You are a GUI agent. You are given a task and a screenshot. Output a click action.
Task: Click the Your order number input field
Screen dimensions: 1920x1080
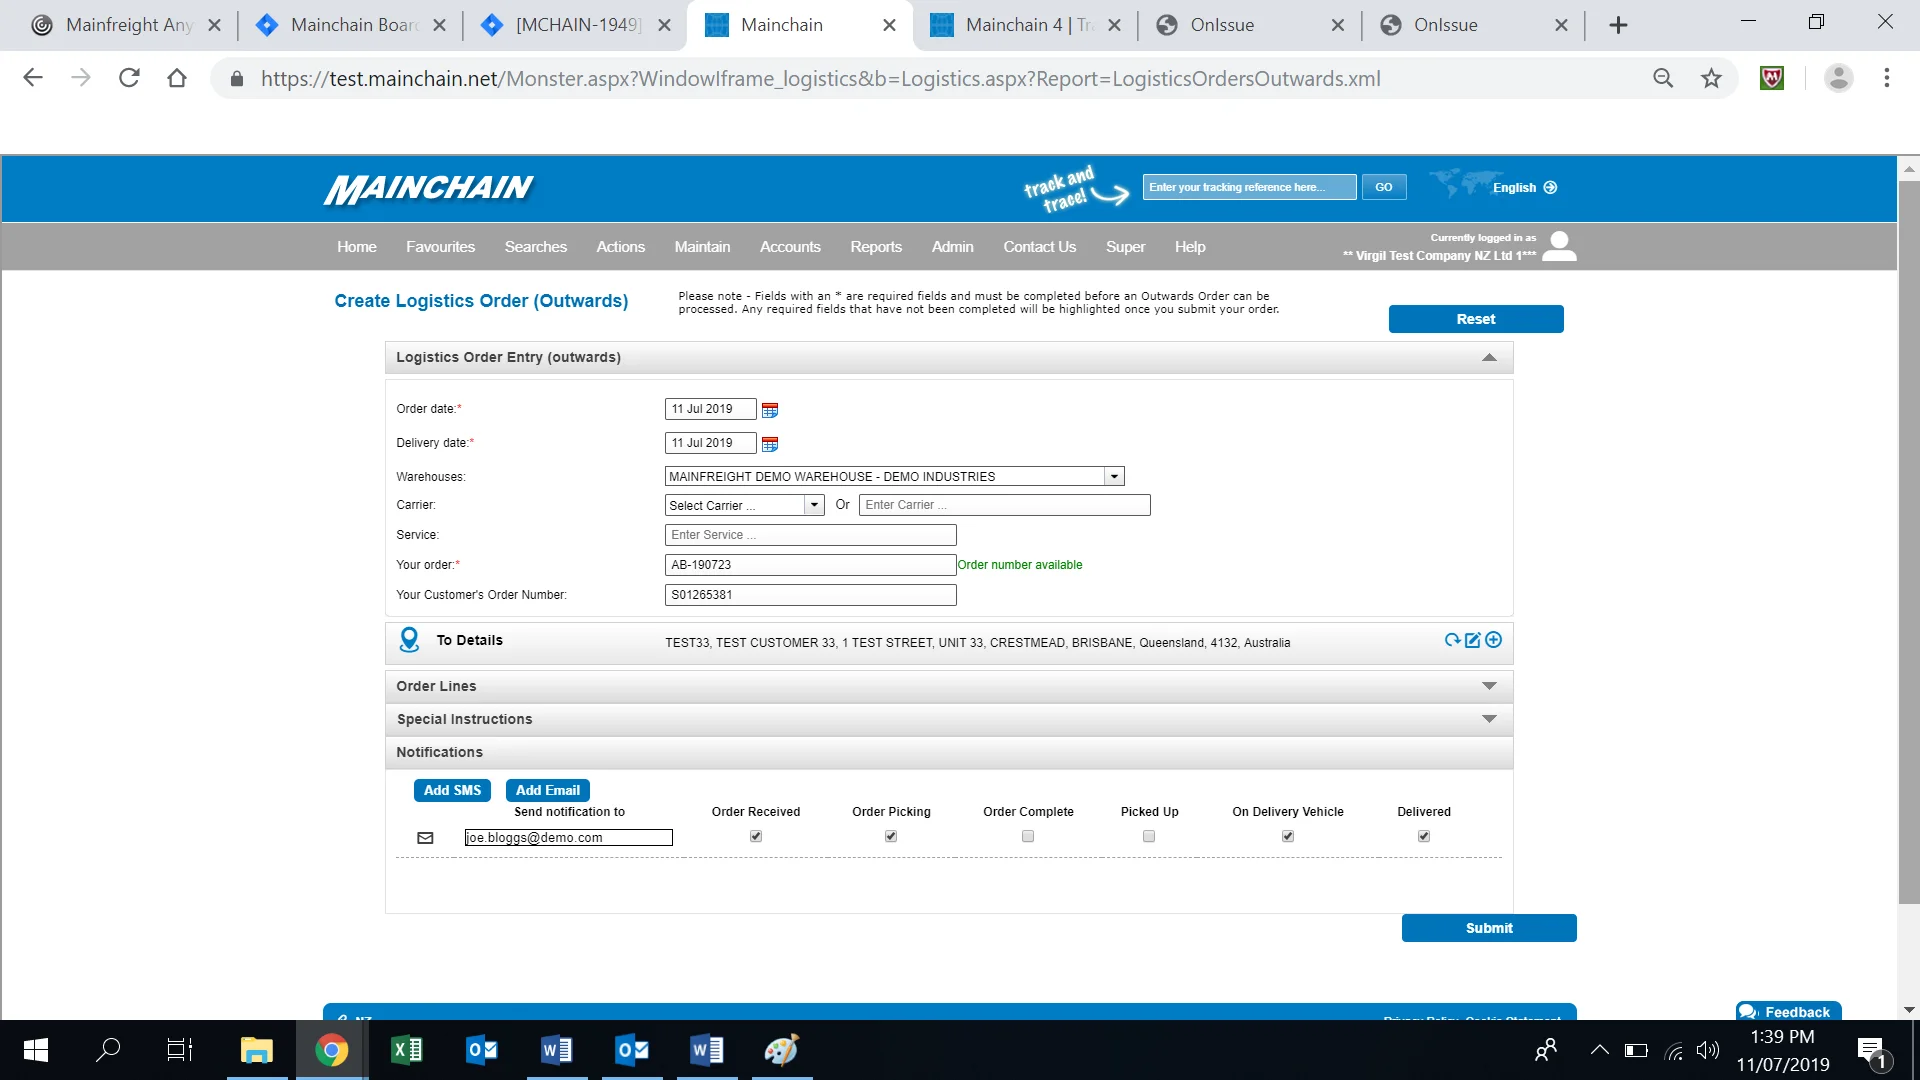click(x=810, y=564)
